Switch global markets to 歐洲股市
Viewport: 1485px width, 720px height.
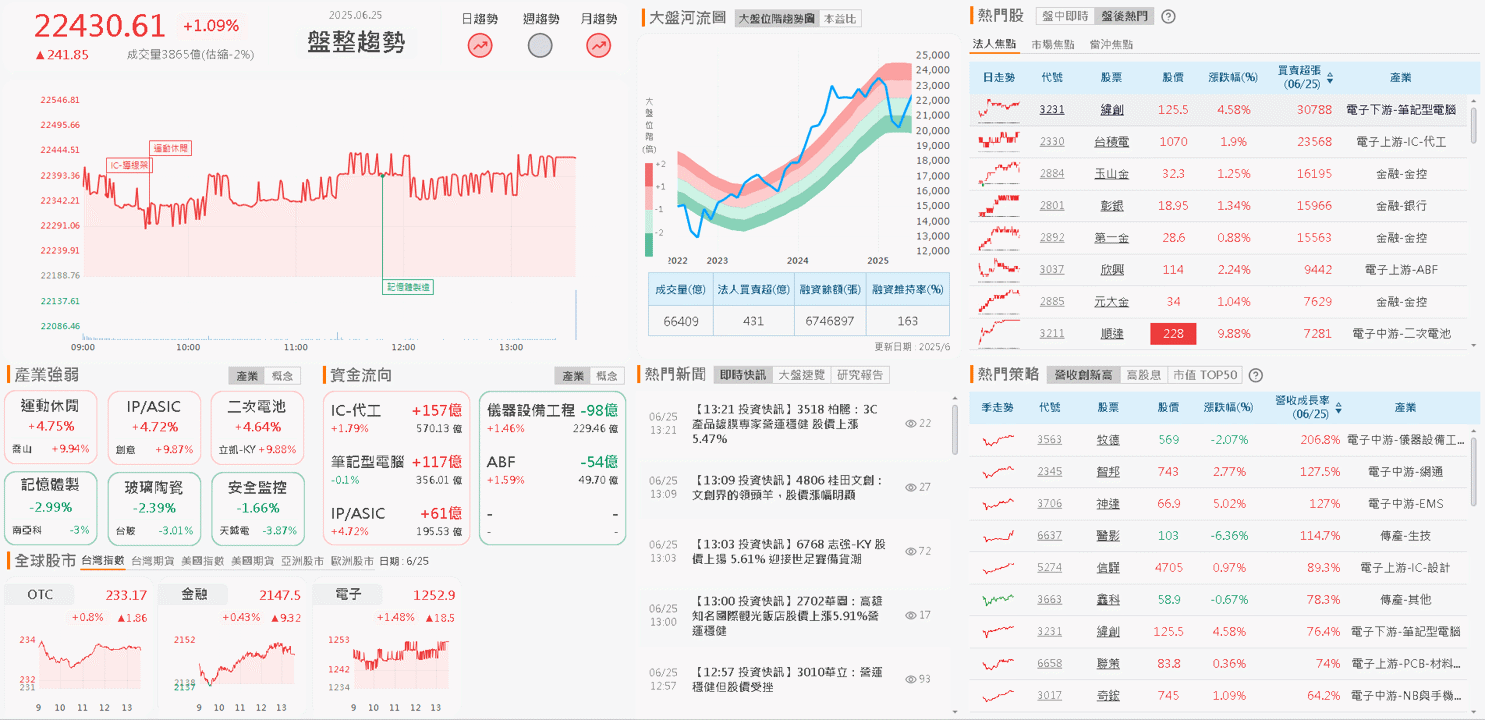350,561
